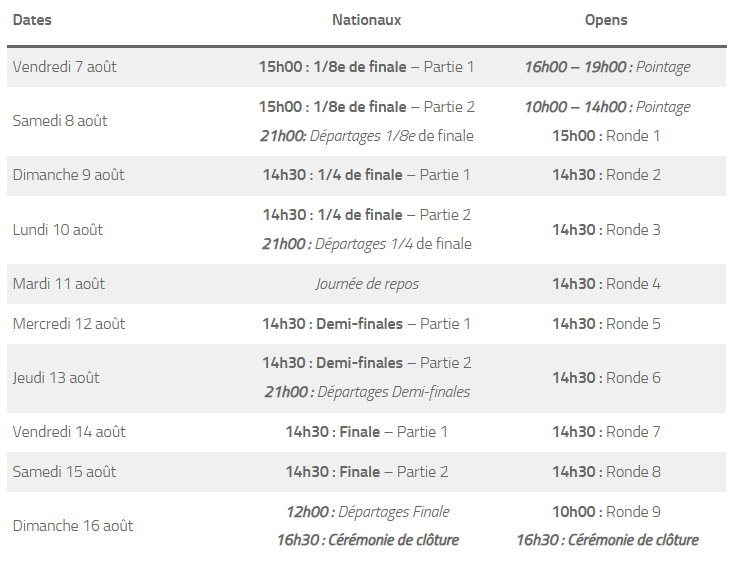Viewport: 733px width, 563px height.
Task: Click the Dimanche 9 août date cell
Action: 69,175
